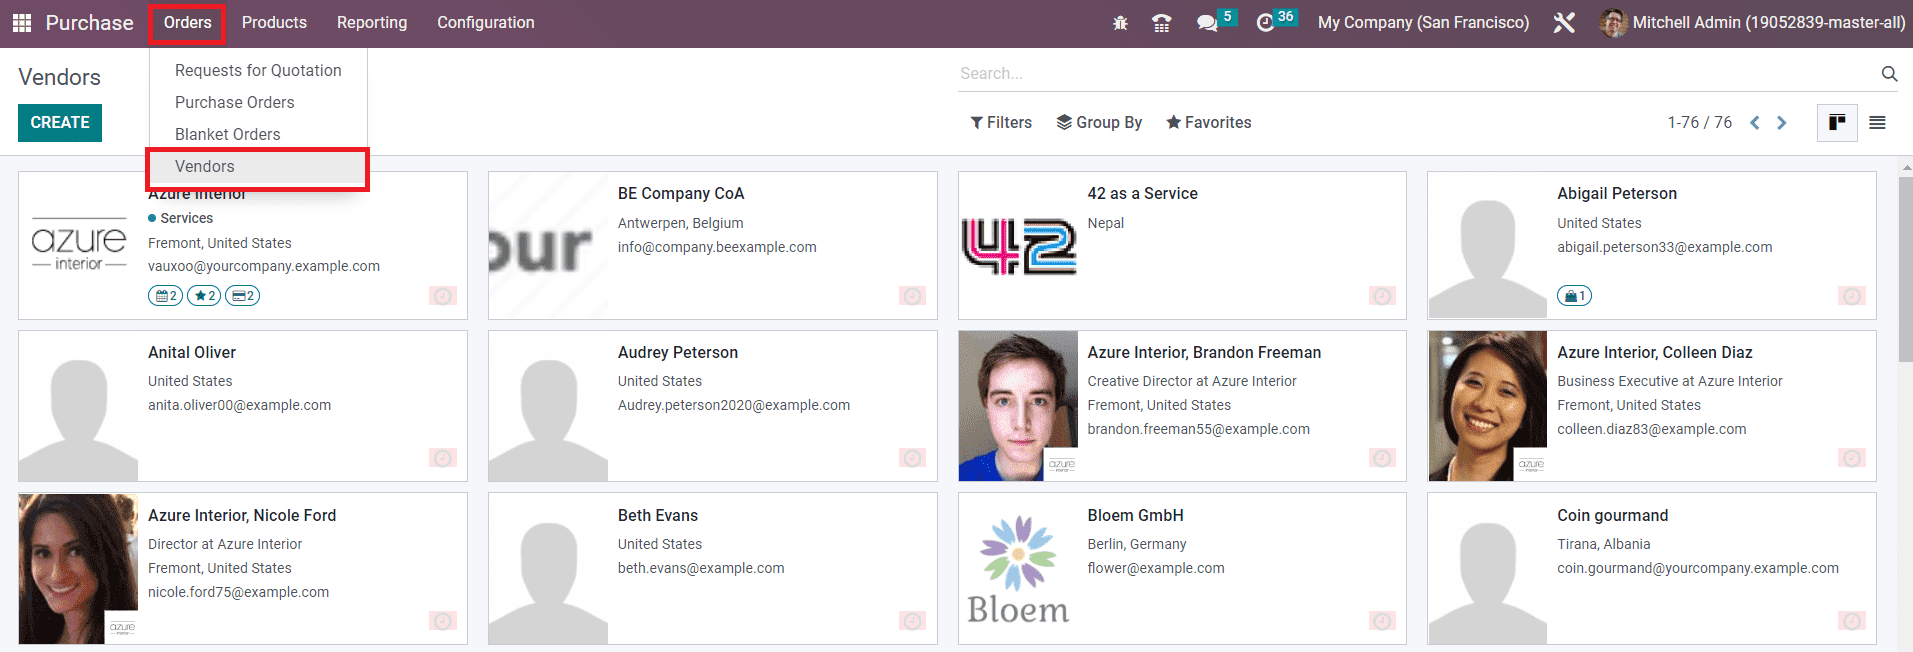This screenshot has height=652, width=1913.
Task: Switch to list view
Action: (x=1877, y=122)
